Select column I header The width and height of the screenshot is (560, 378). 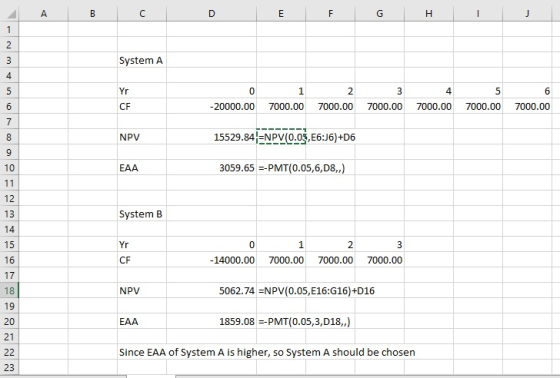[x=478, y=14]
